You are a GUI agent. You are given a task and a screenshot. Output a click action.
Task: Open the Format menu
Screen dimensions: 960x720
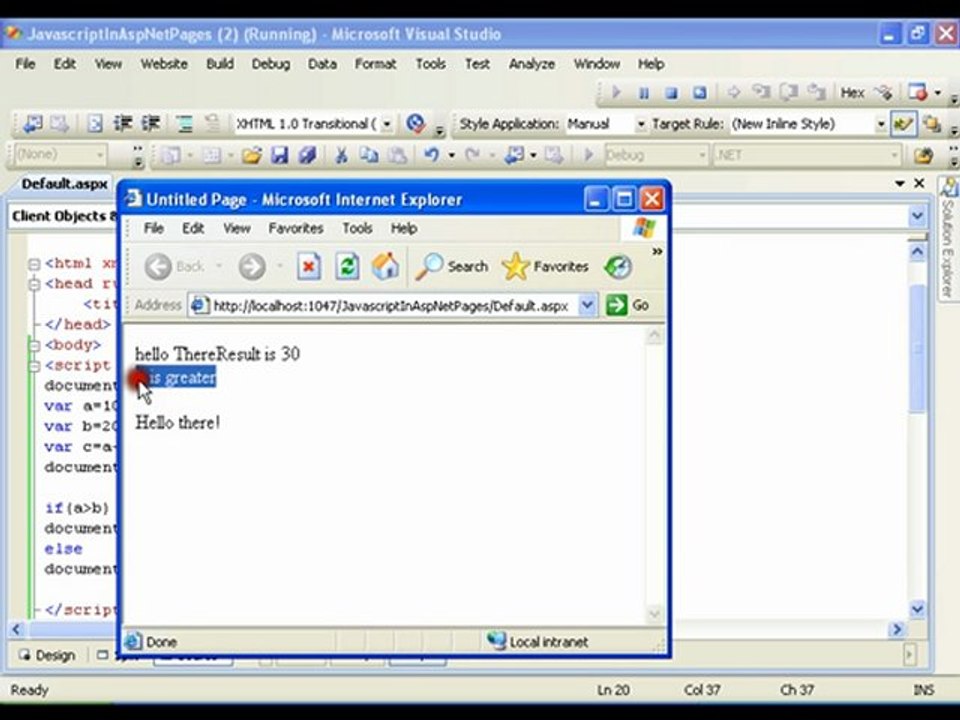click(x=375, y=64)
